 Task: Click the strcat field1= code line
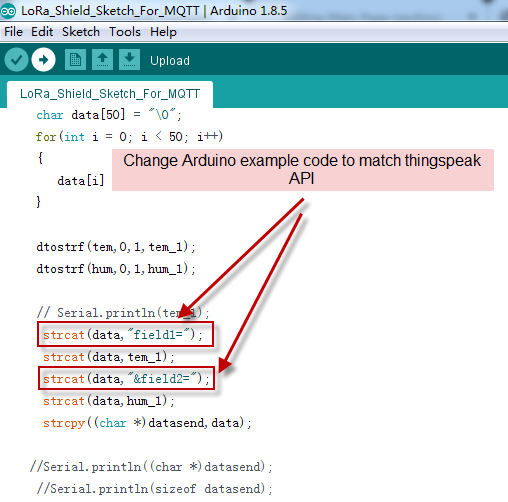(x=123, y=335)
